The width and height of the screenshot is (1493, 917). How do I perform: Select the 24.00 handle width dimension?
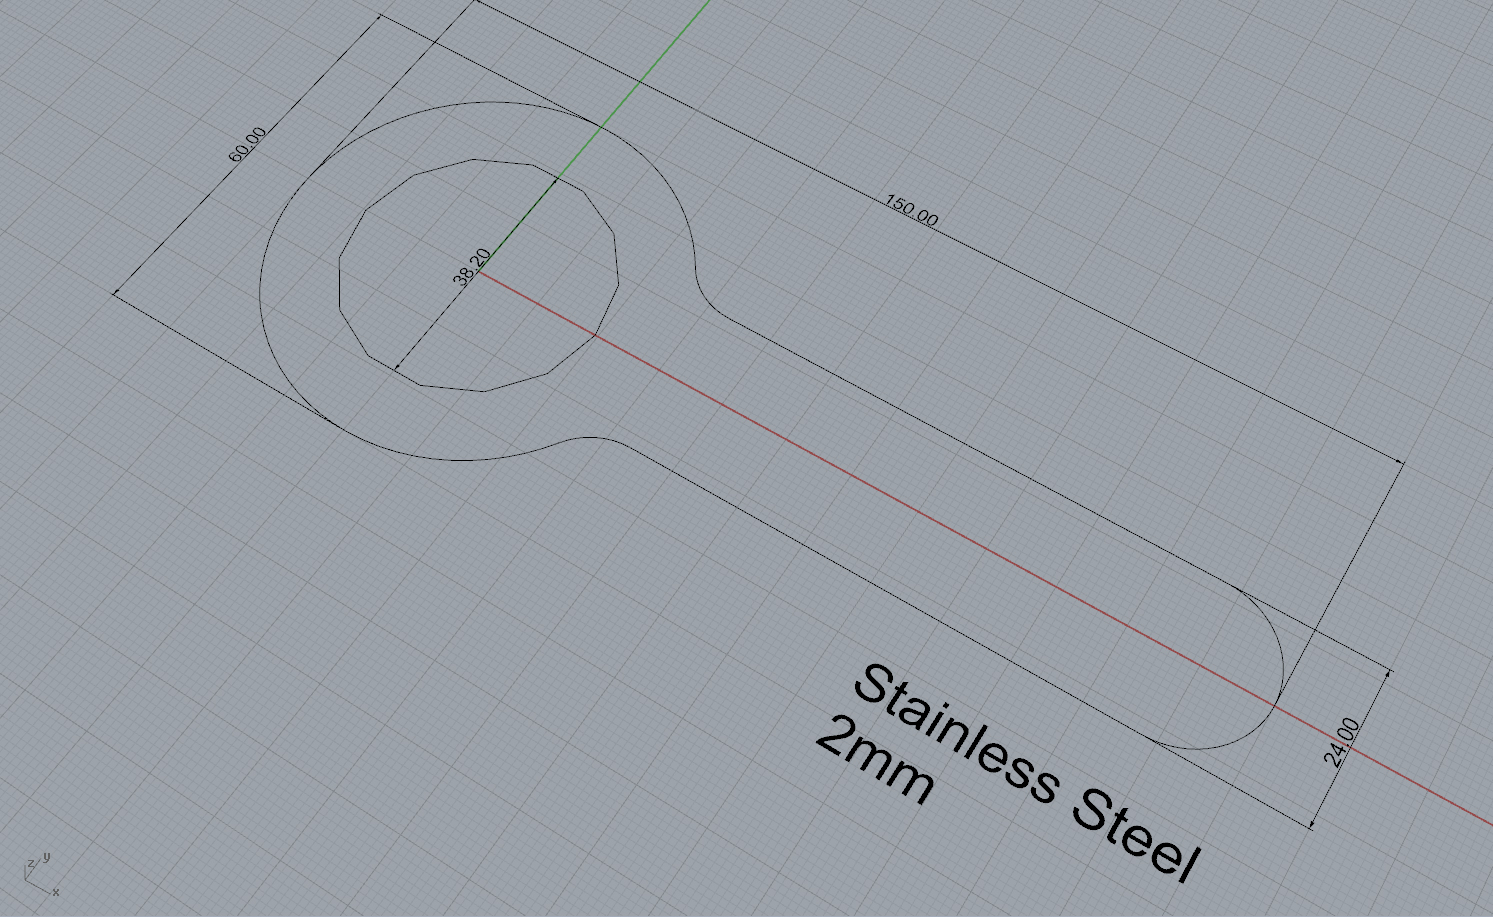1342,741
